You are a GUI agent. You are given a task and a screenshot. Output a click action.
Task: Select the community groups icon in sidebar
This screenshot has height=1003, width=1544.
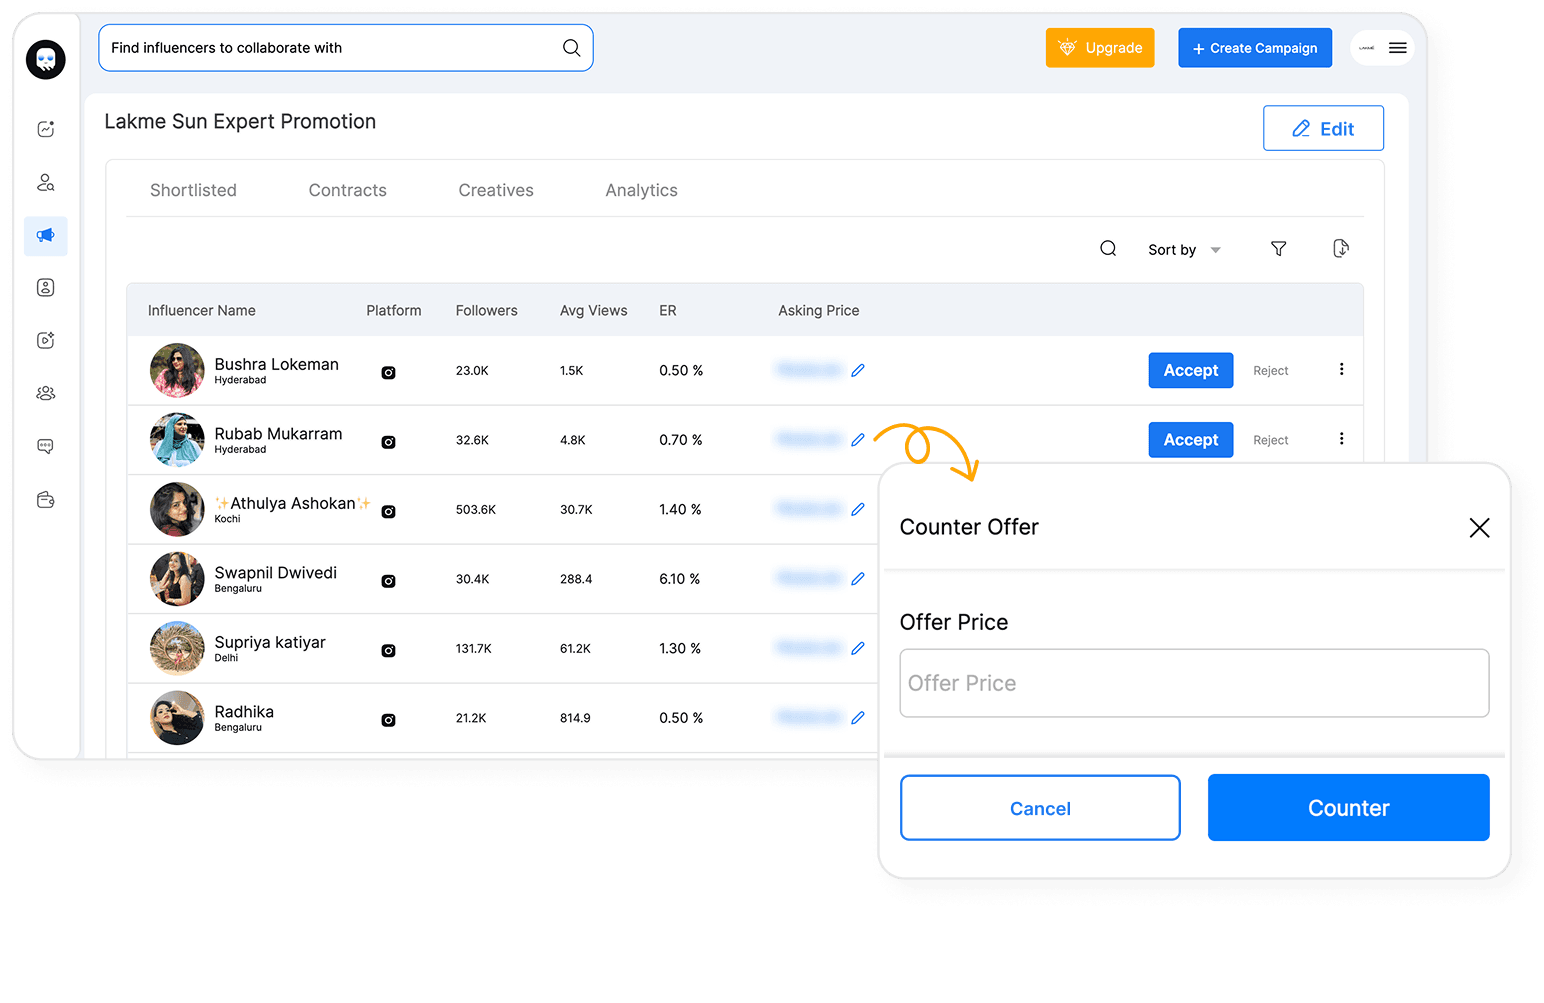45,392
